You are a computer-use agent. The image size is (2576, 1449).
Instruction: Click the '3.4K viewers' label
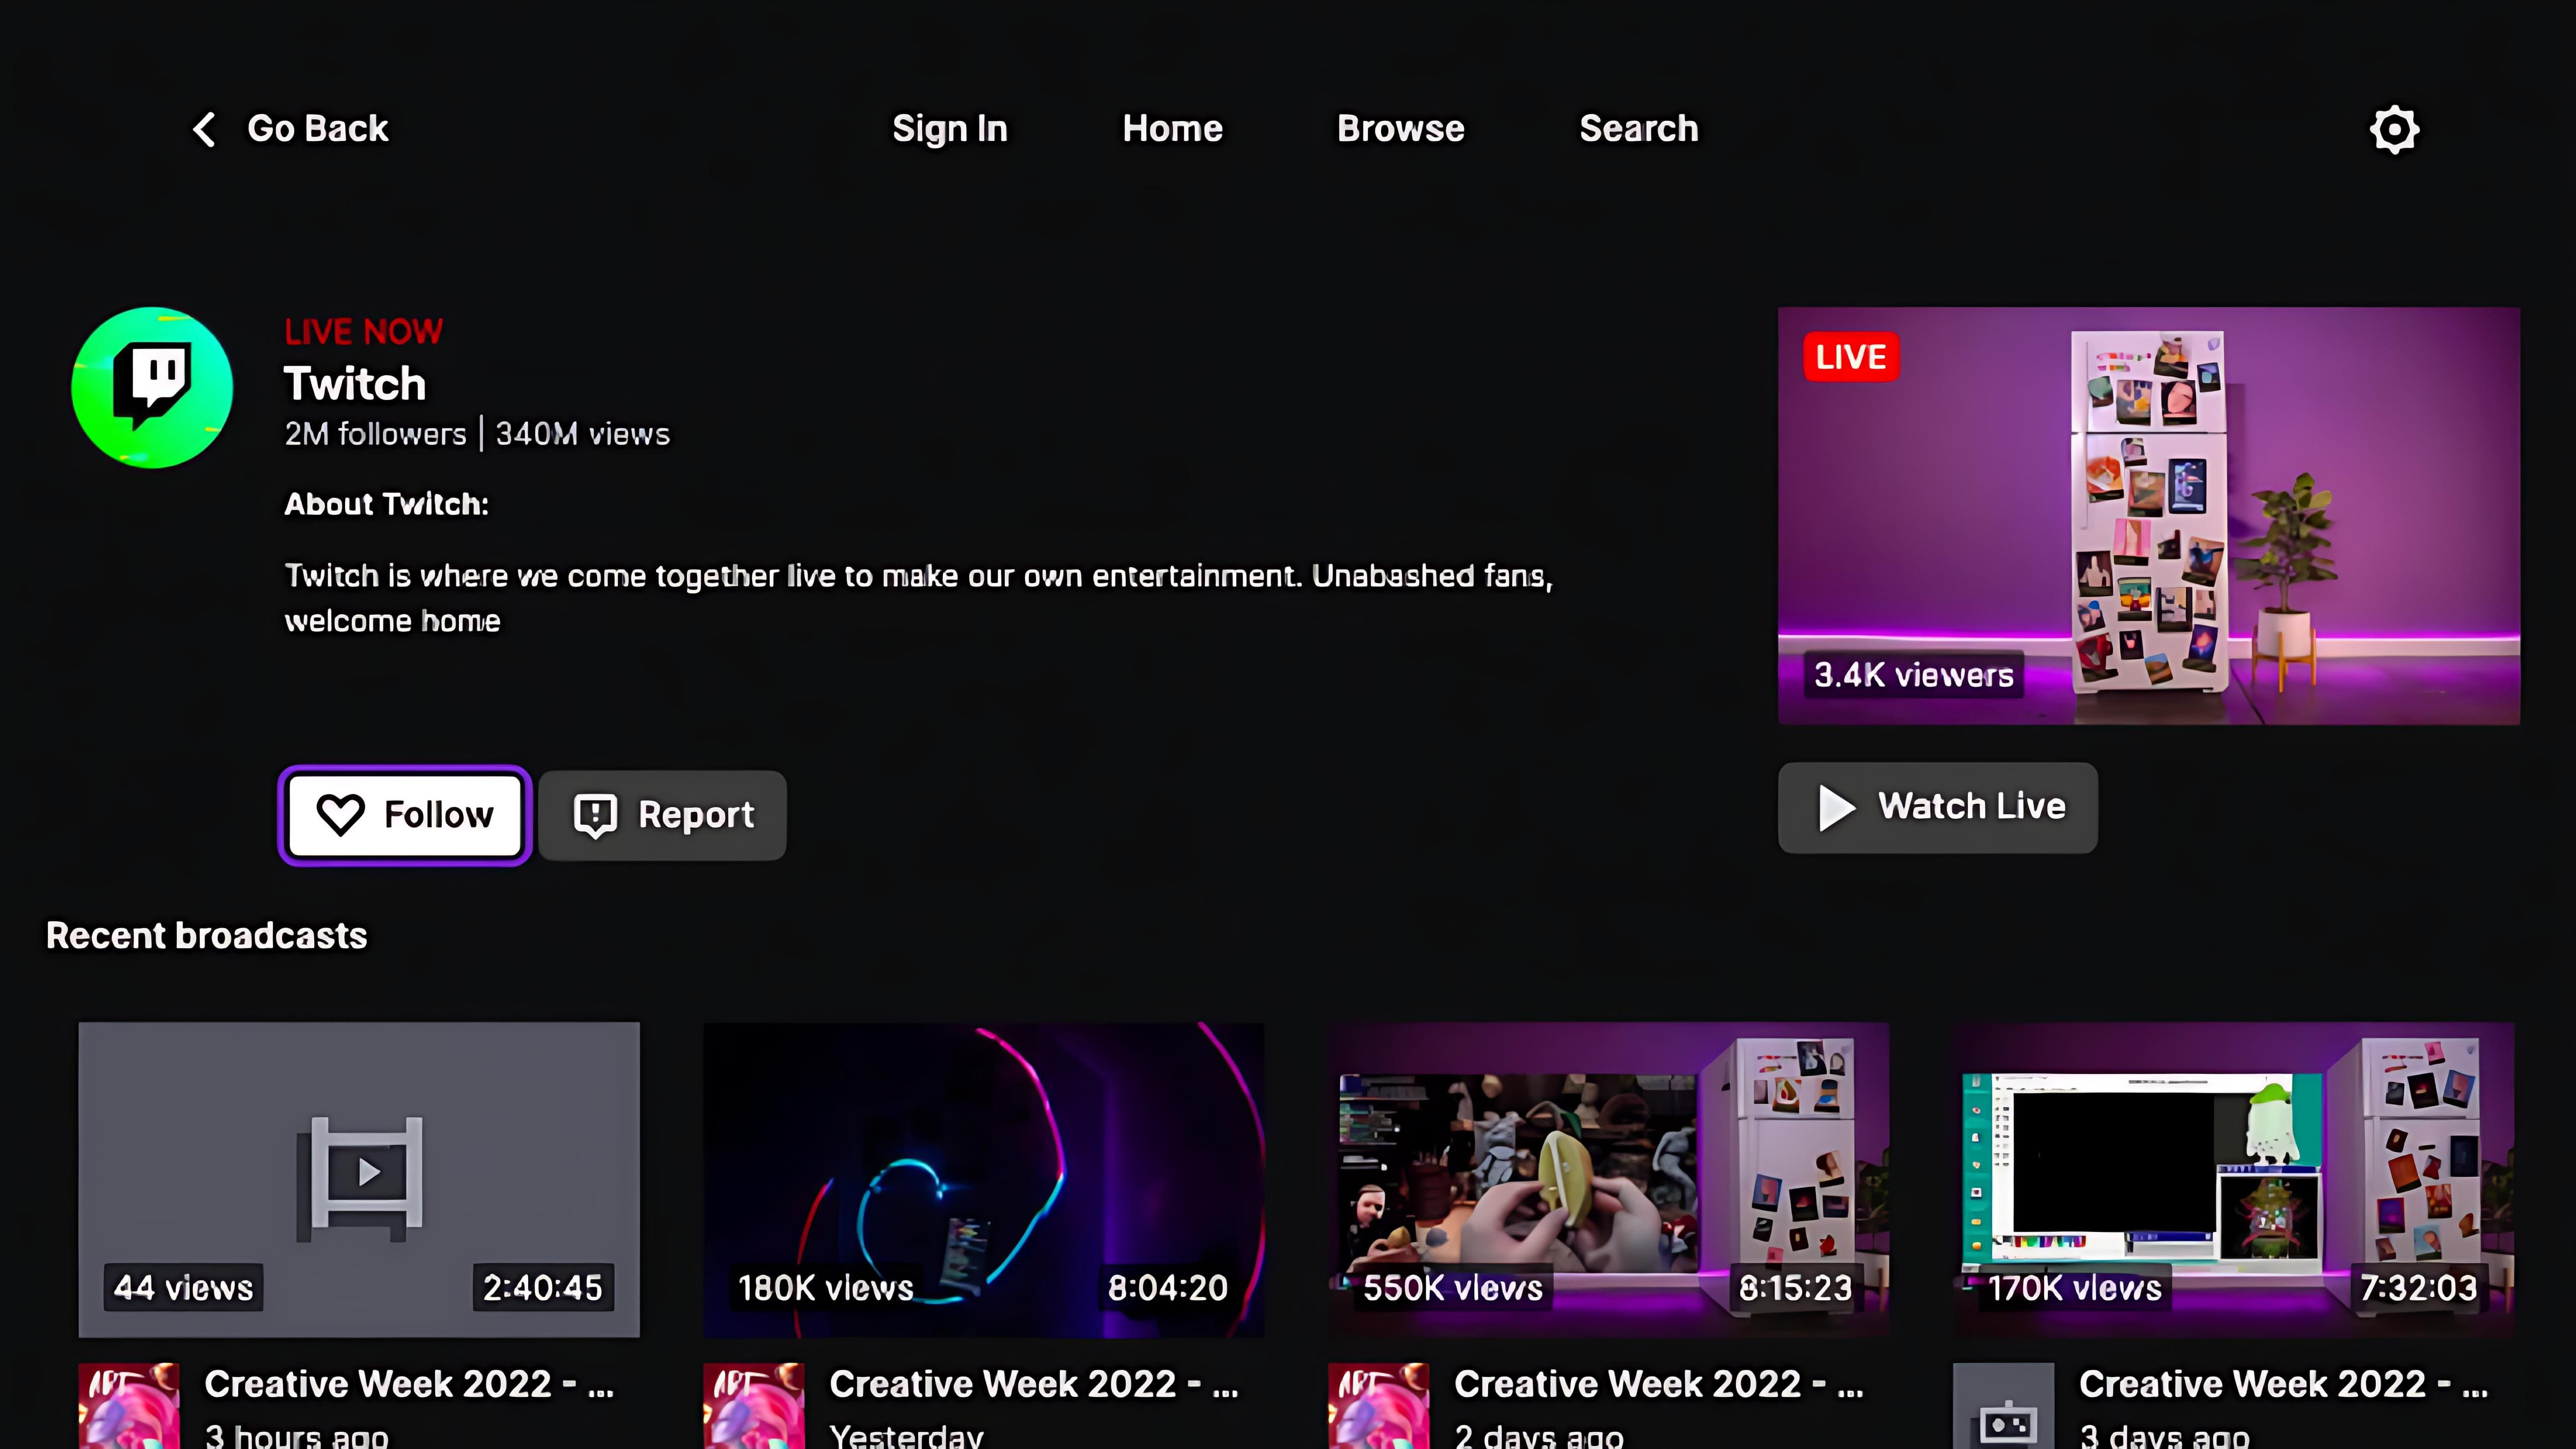coord(1914,675)
